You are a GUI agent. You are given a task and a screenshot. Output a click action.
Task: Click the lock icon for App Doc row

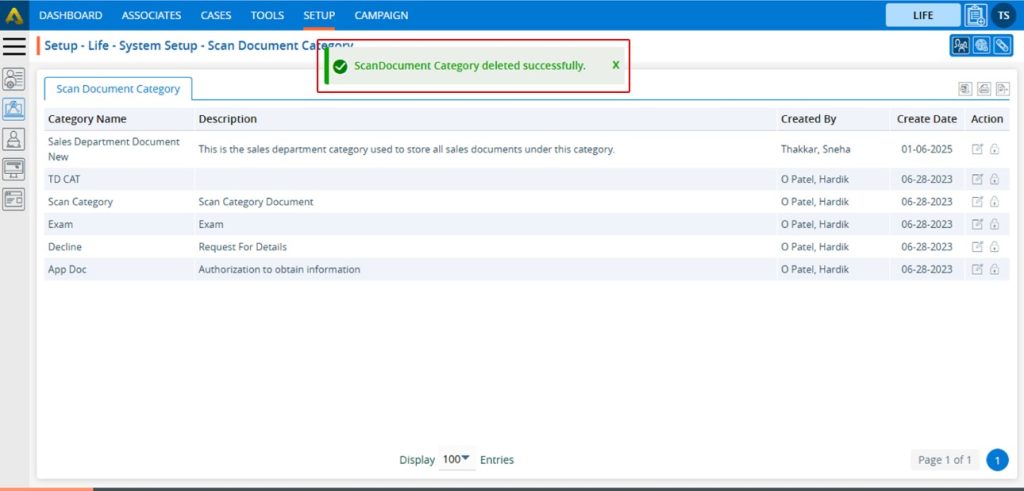click(995, 270)
